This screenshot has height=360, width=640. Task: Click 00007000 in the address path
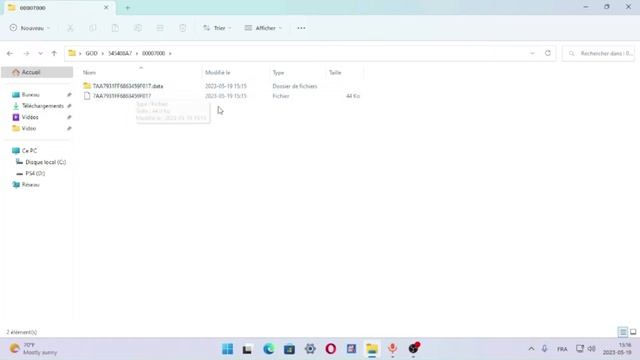click(153, 53)
